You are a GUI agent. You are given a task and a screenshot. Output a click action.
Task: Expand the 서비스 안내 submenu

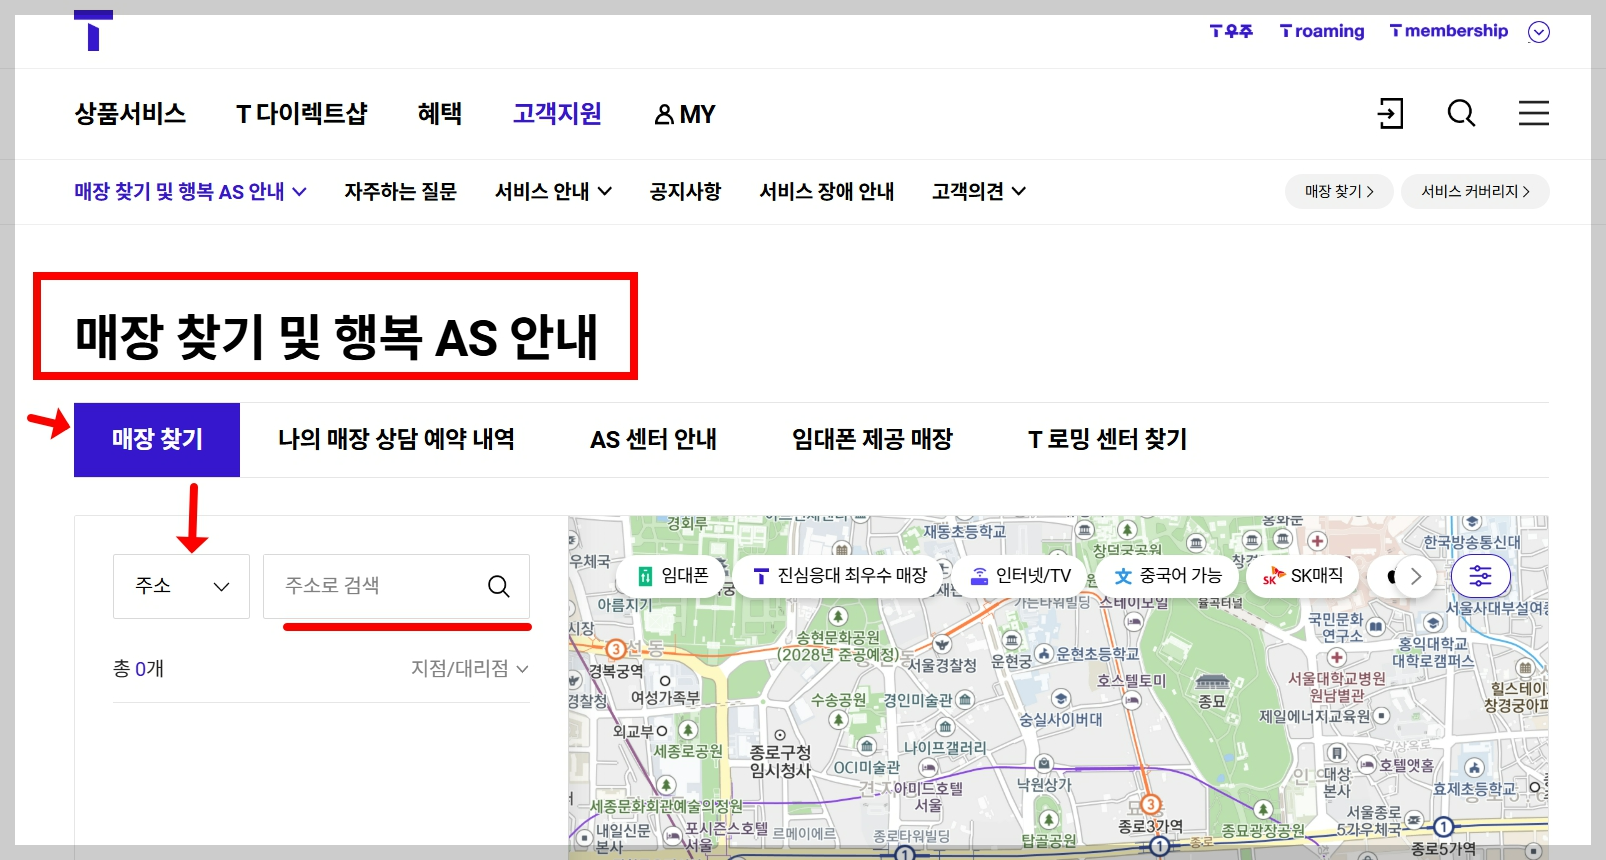[553, 191]
